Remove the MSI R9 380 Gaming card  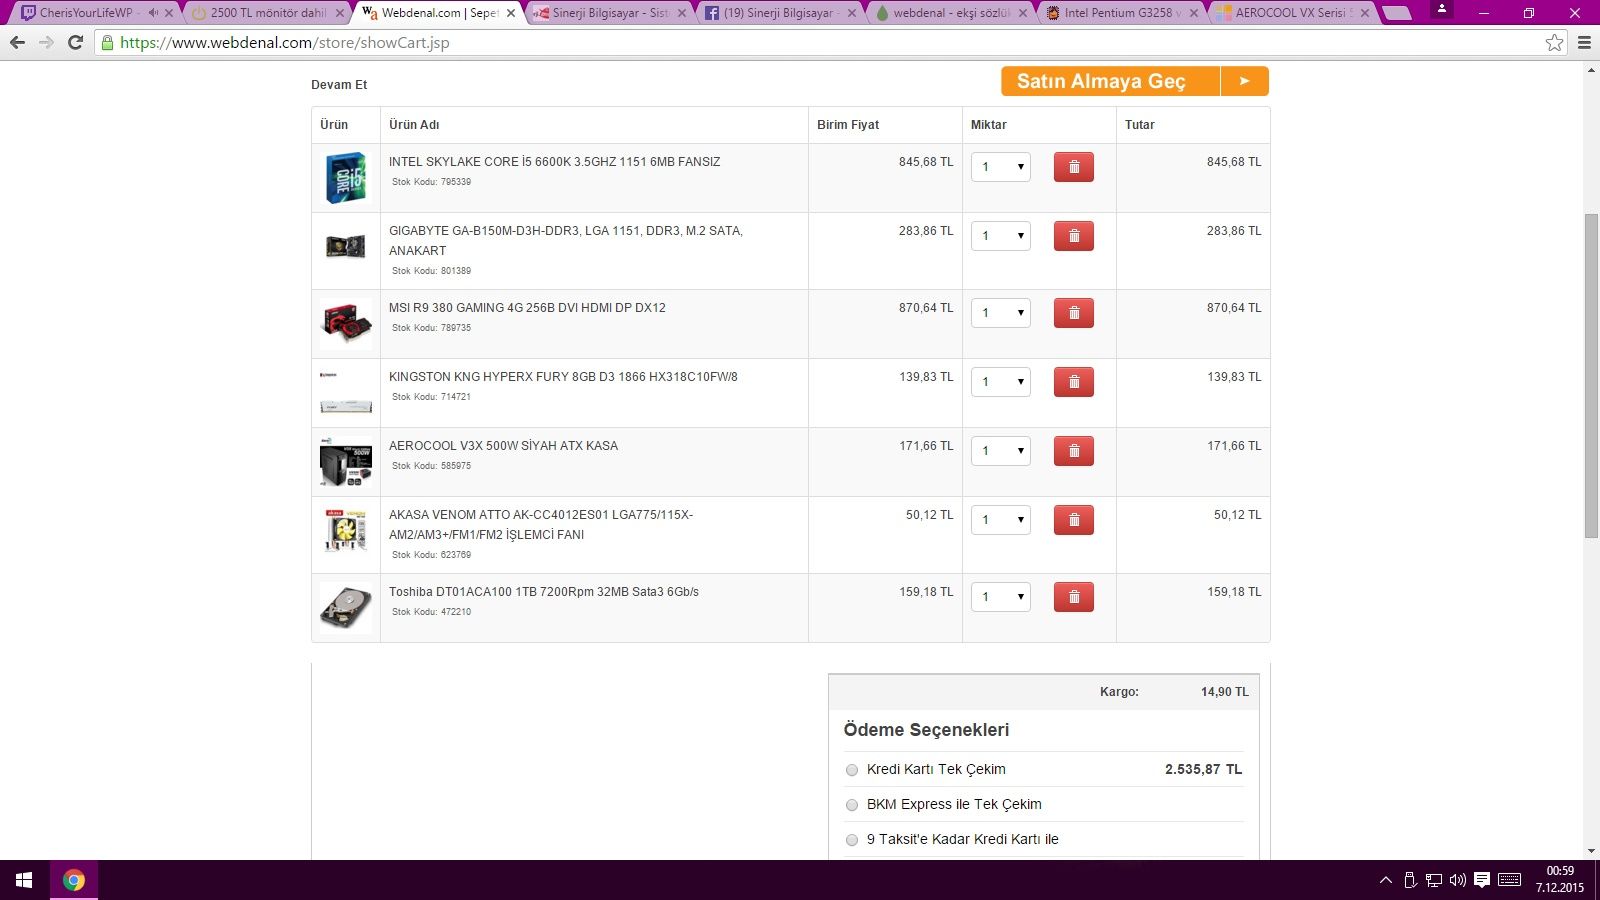pos(1073,313)
